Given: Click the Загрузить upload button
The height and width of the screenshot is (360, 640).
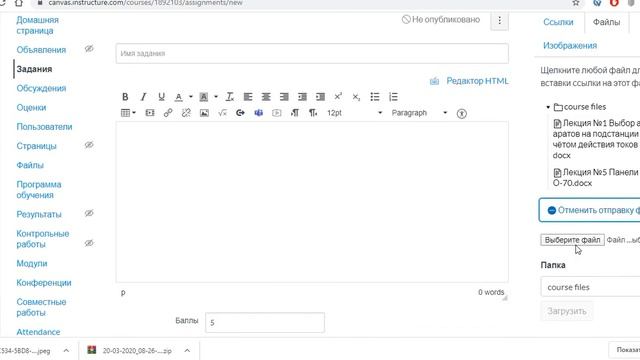Looking at the screenshot, I should tap(567, 311).
